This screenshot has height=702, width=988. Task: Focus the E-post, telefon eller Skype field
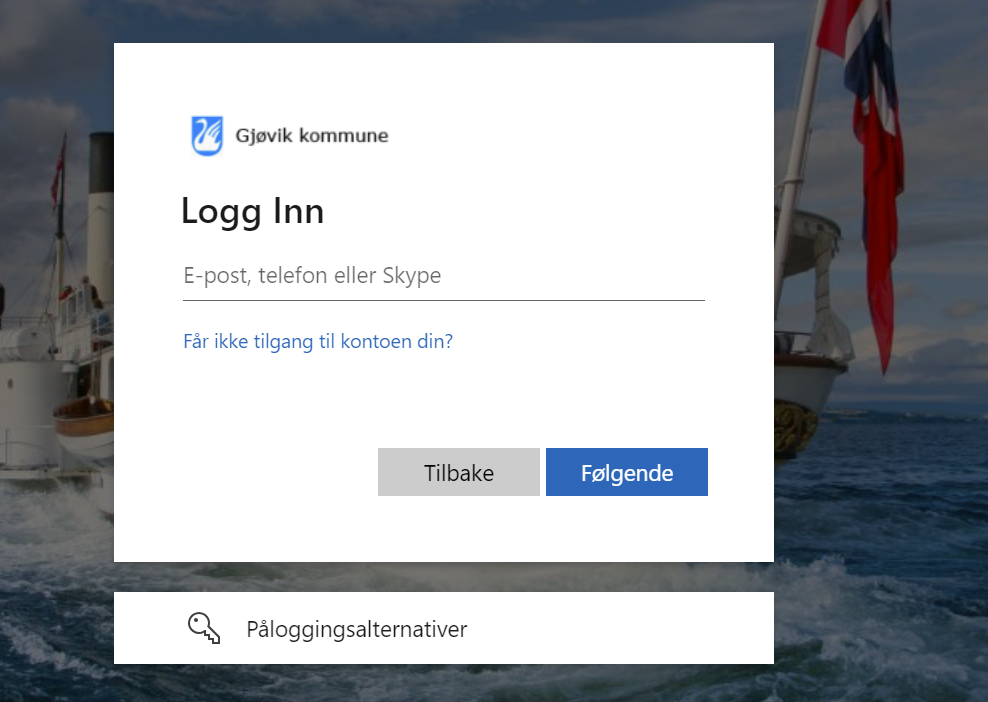click(443, 276)
